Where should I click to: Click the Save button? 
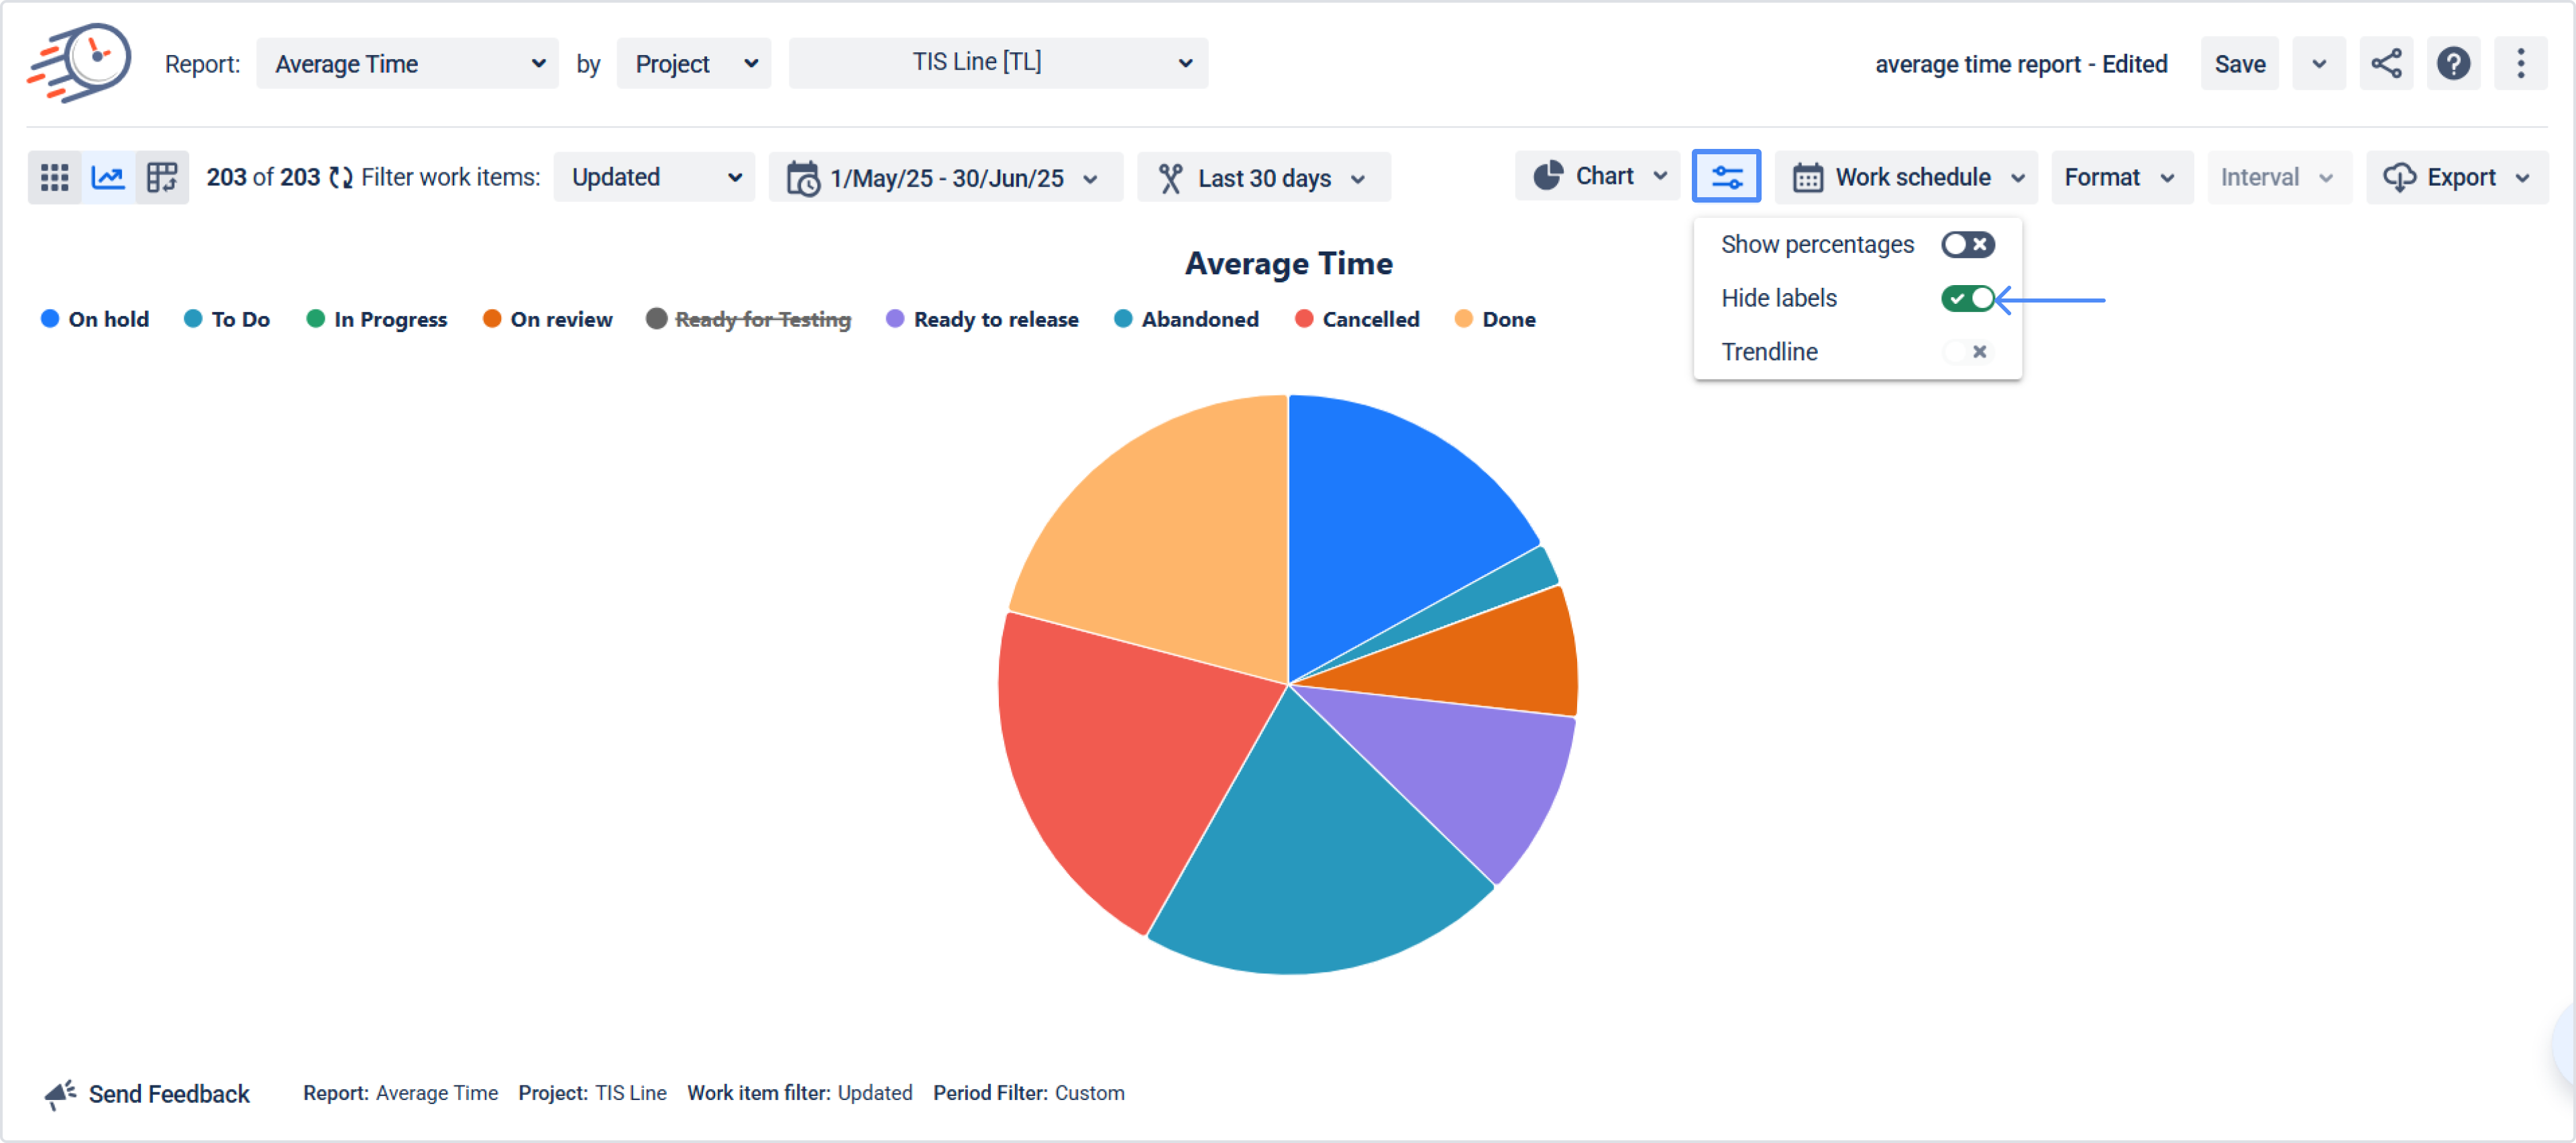coord(2239,64)
